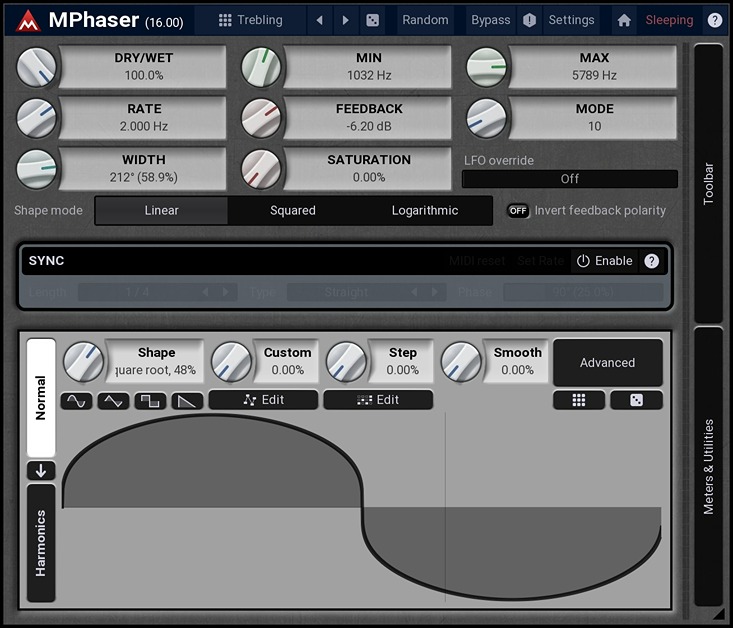Expand the down arrow below Normal tab
Image resolution: width=733 pixels, height=628 pixels.
pyautogui.click(x=41, y=471)
